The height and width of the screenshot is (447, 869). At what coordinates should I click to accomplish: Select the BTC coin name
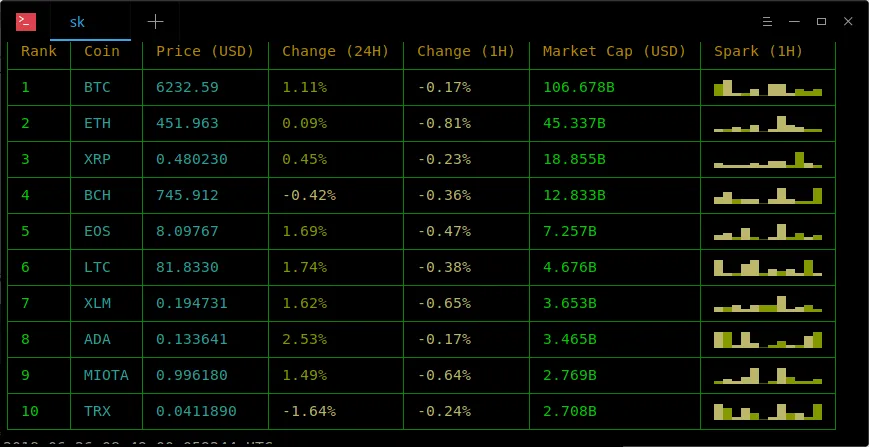[x=97, y=88]
